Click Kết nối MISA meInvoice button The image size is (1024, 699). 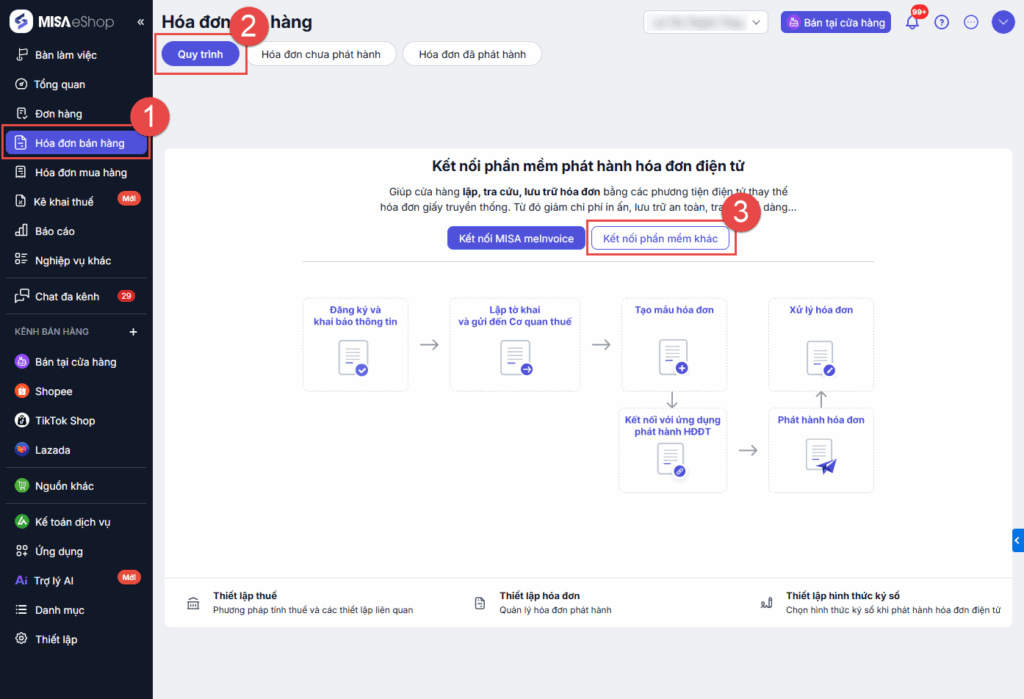pos(516,238)
